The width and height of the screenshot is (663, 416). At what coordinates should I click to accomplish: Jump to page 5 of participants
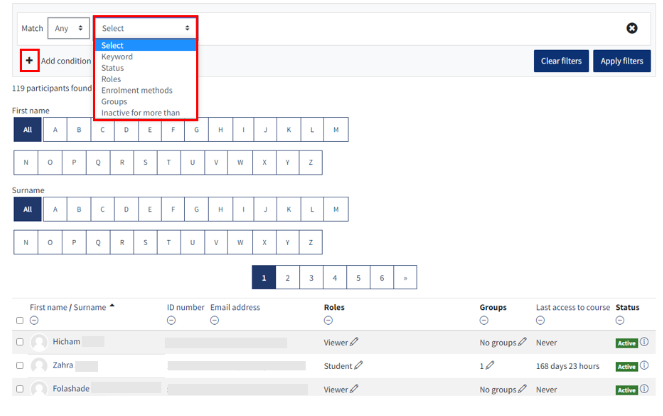[358, 277]
